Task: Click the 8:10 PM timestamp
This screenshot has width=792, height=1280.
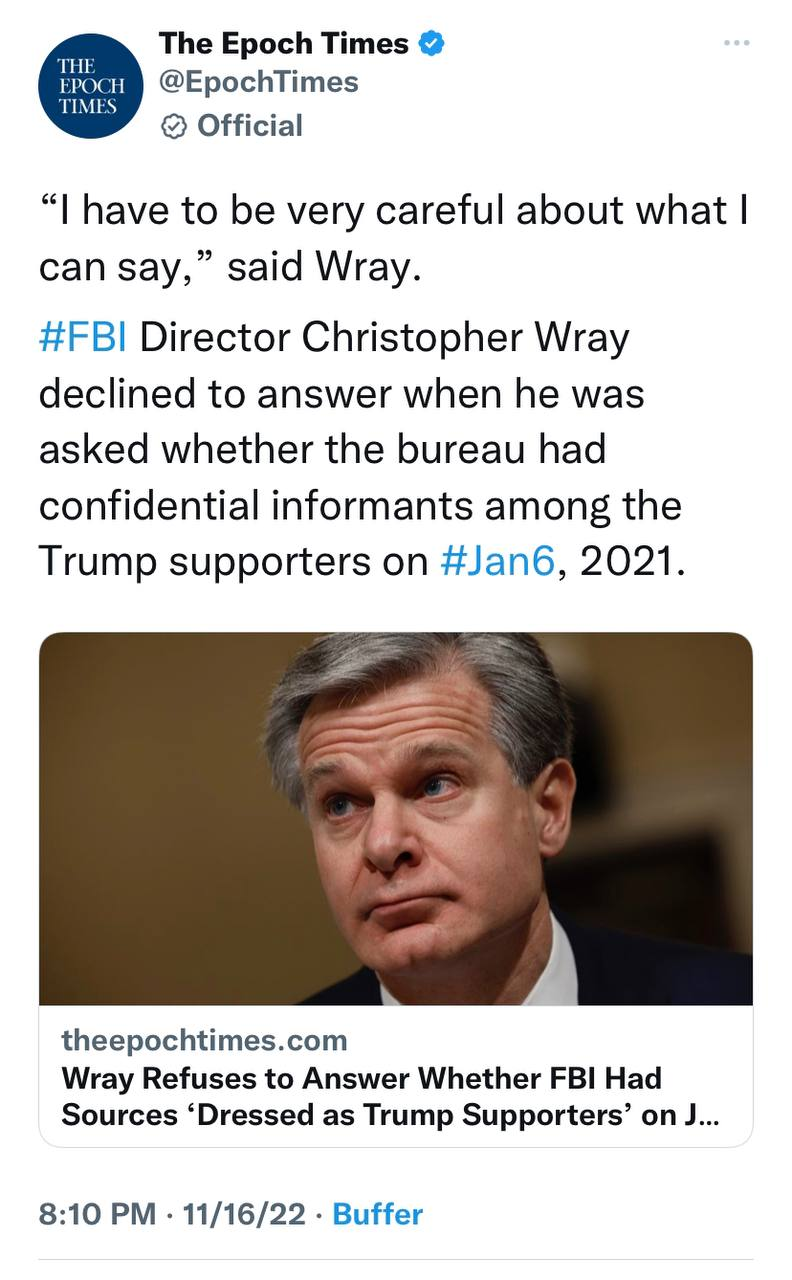Action: [97, 1214]
